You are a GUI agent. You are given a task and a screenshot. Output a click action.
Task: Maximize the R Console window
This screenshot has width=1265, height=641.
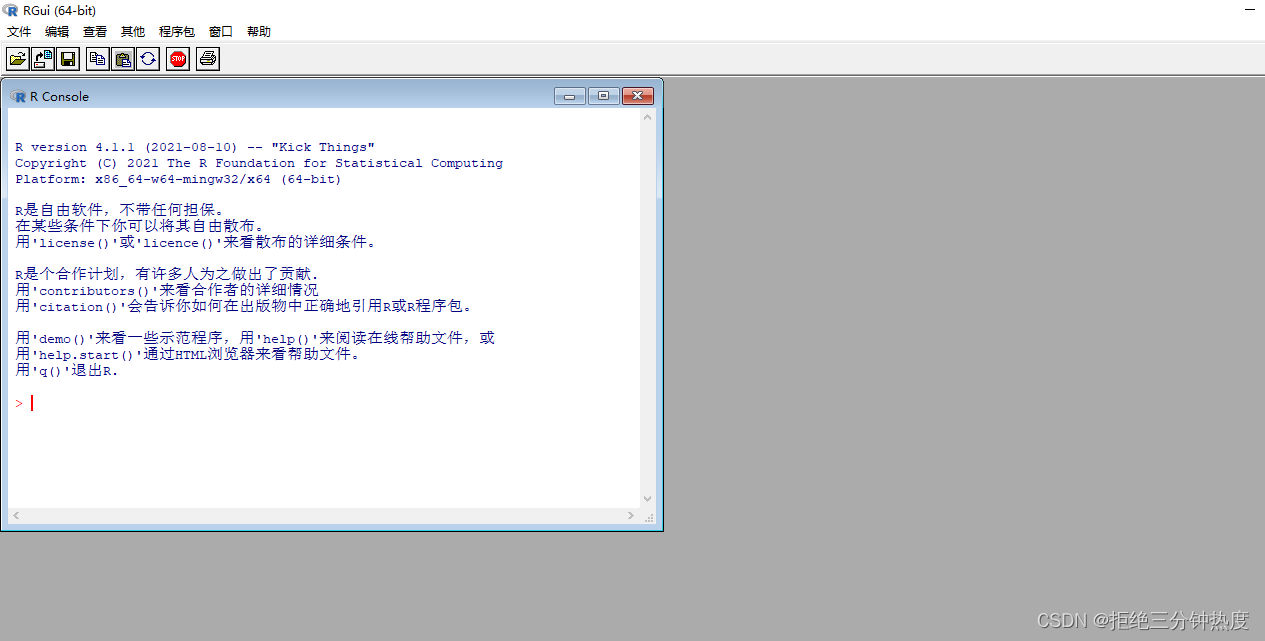pyautogui.click(x=604, y=96)
